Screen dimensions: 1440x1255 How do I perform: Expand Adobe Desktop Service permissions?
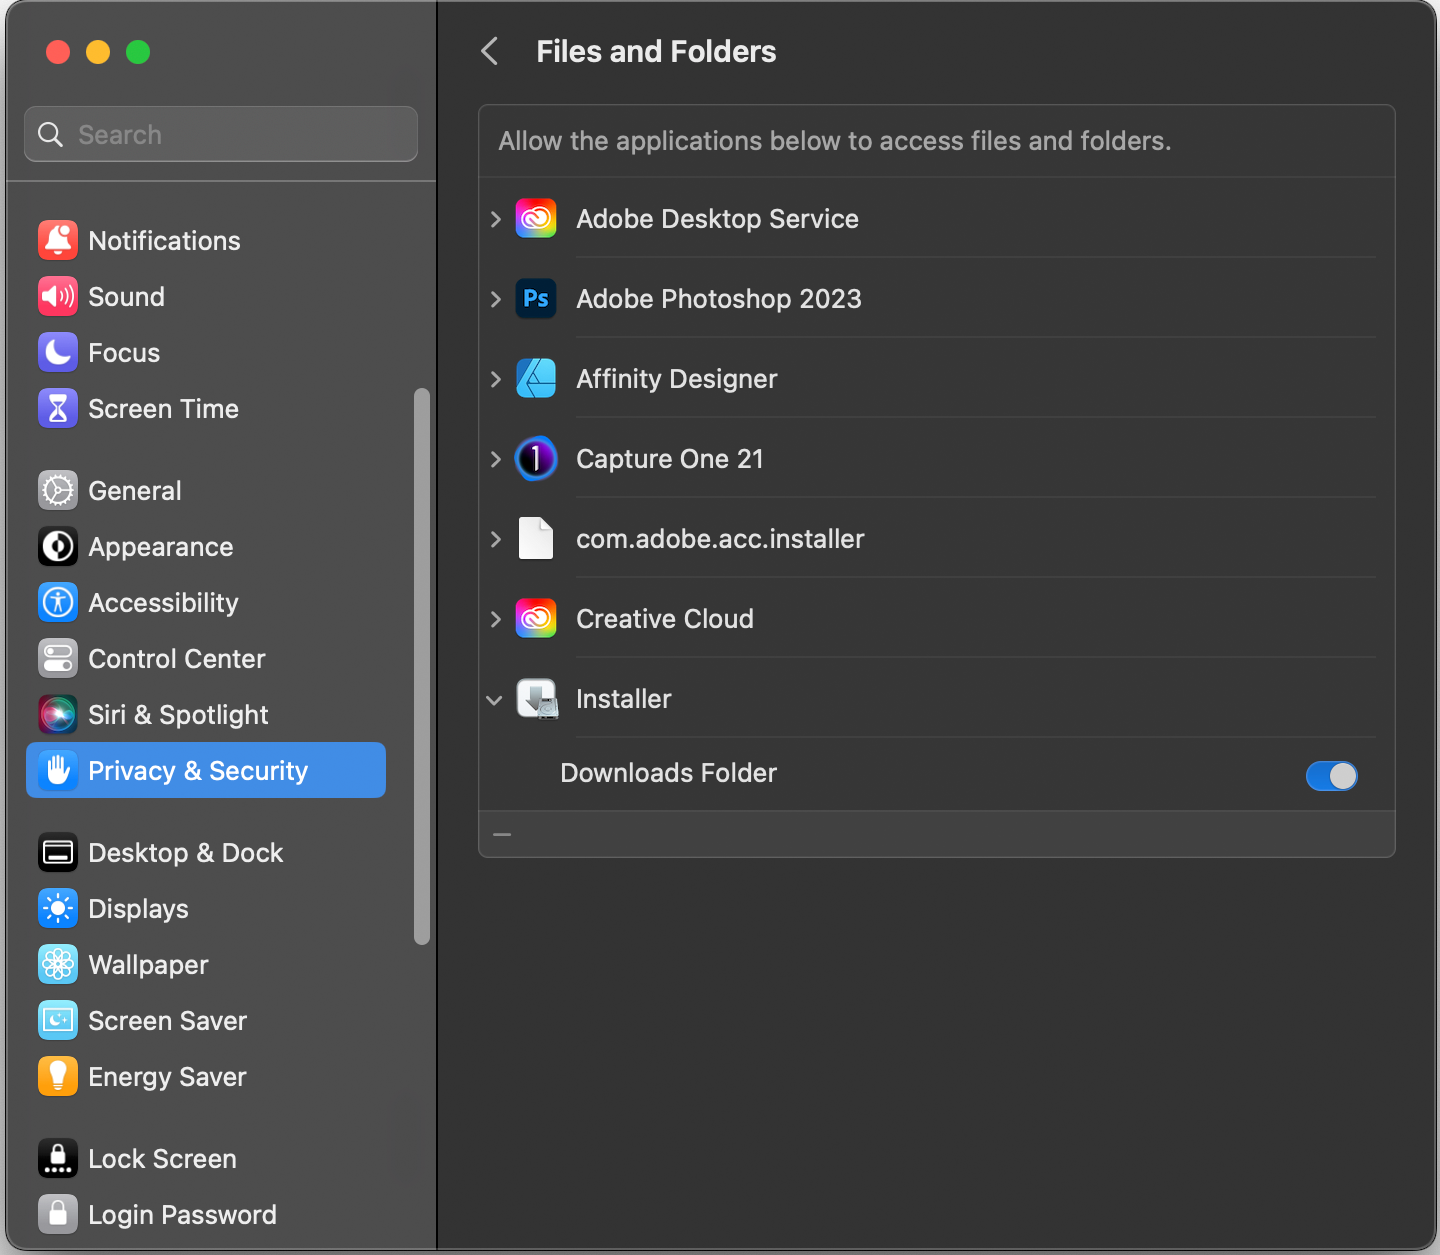(x=496, y=219)
